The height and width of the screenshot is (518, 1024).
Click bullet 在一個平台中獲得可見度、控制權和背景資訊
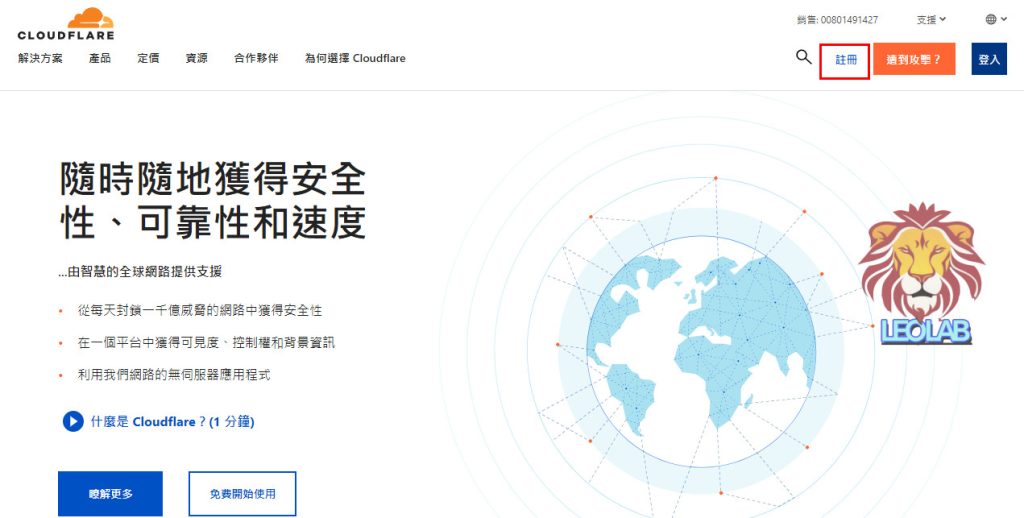coord(206,342)
